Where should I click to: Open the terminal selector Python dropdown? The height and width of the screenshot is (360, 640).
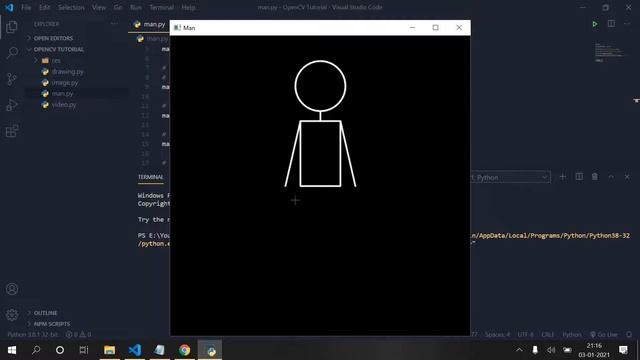[x=509, y=177]
